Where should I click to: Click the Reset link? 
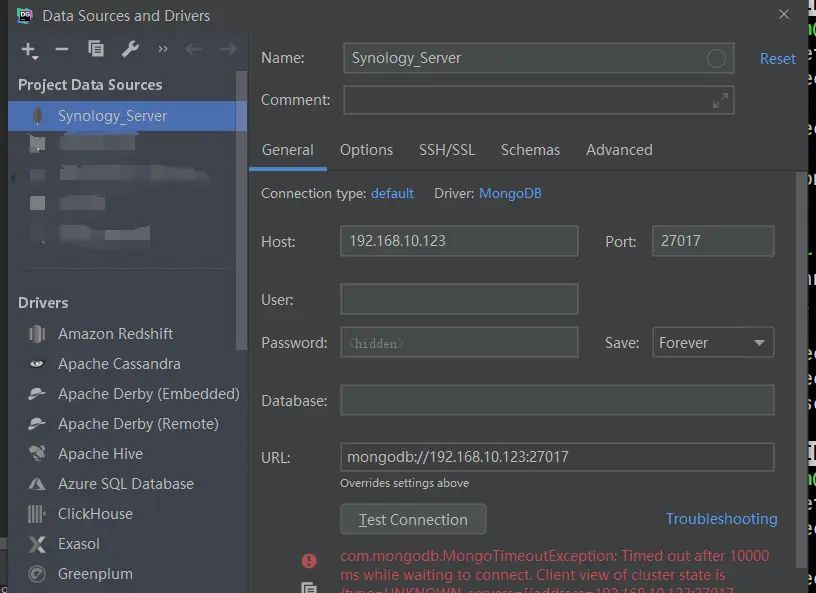tap(777, 59)
